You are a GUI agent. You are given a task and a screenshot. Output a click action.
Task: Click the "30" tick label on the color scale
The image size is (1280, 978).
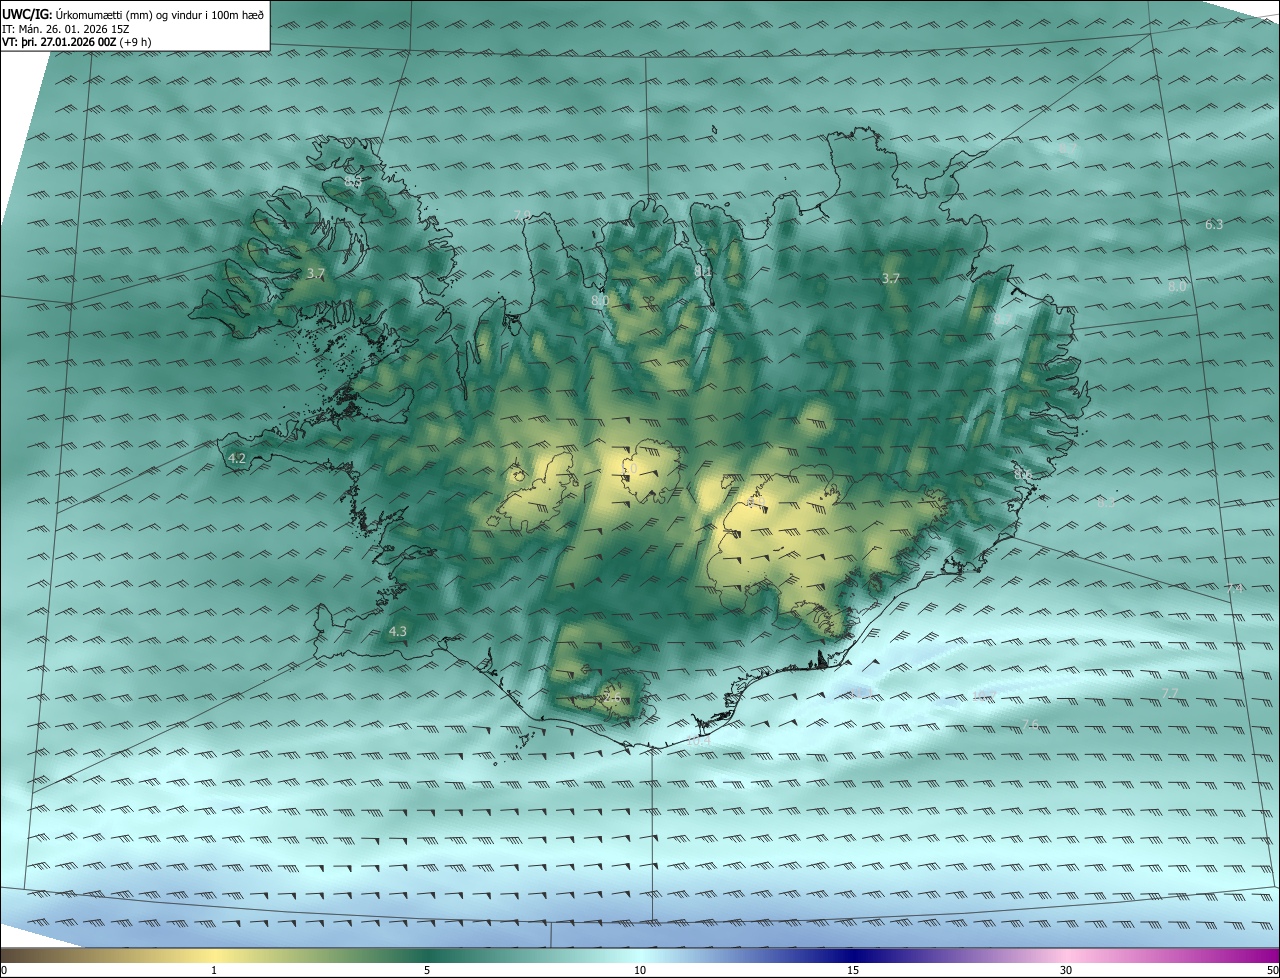pyautogui.click(x=1066, y=970)
